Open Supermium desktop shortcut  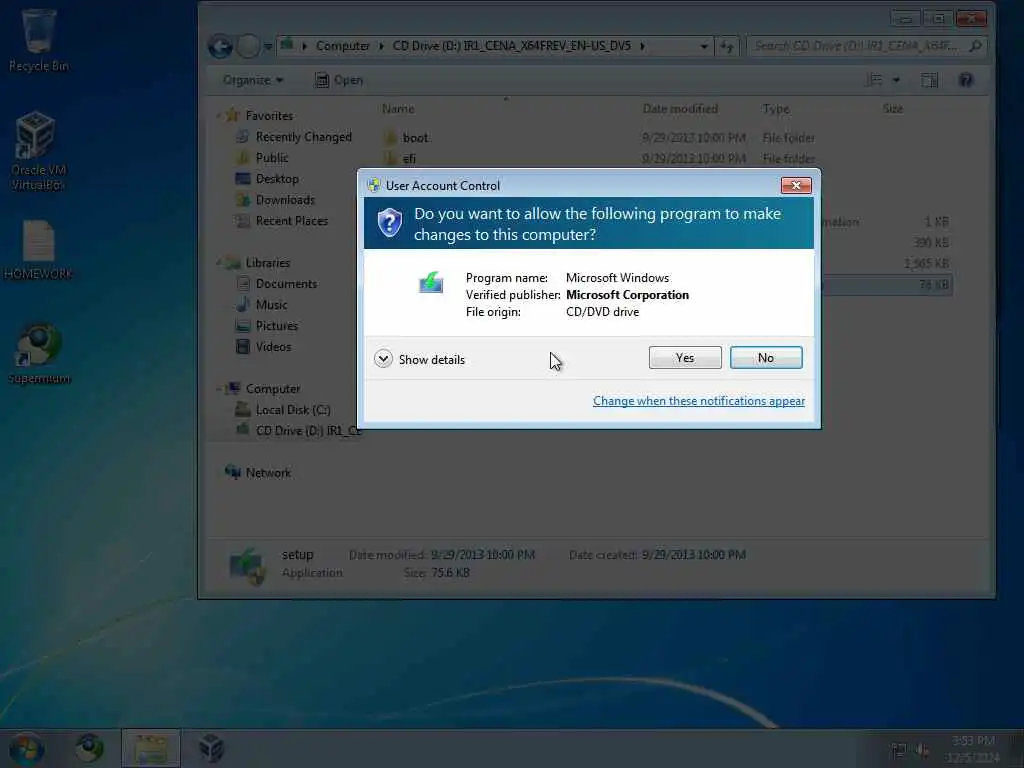click(x=39, y=354)
